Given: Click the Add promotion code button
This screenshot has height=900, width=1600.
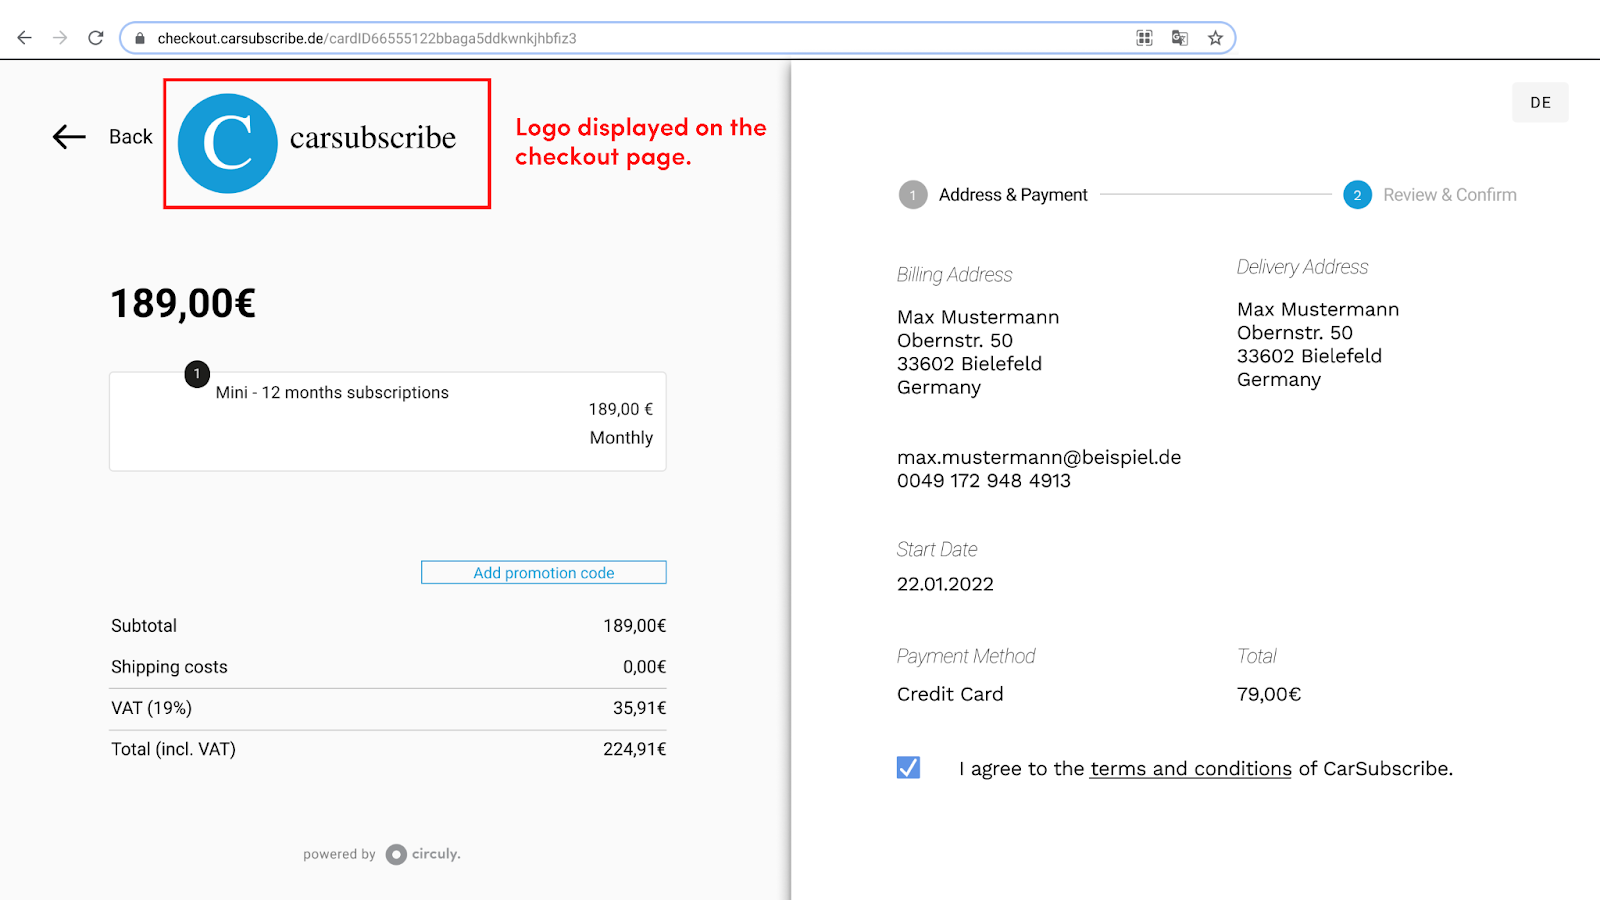Looking at the screenshot, I should pyautogui.click(x=544, y=573).
